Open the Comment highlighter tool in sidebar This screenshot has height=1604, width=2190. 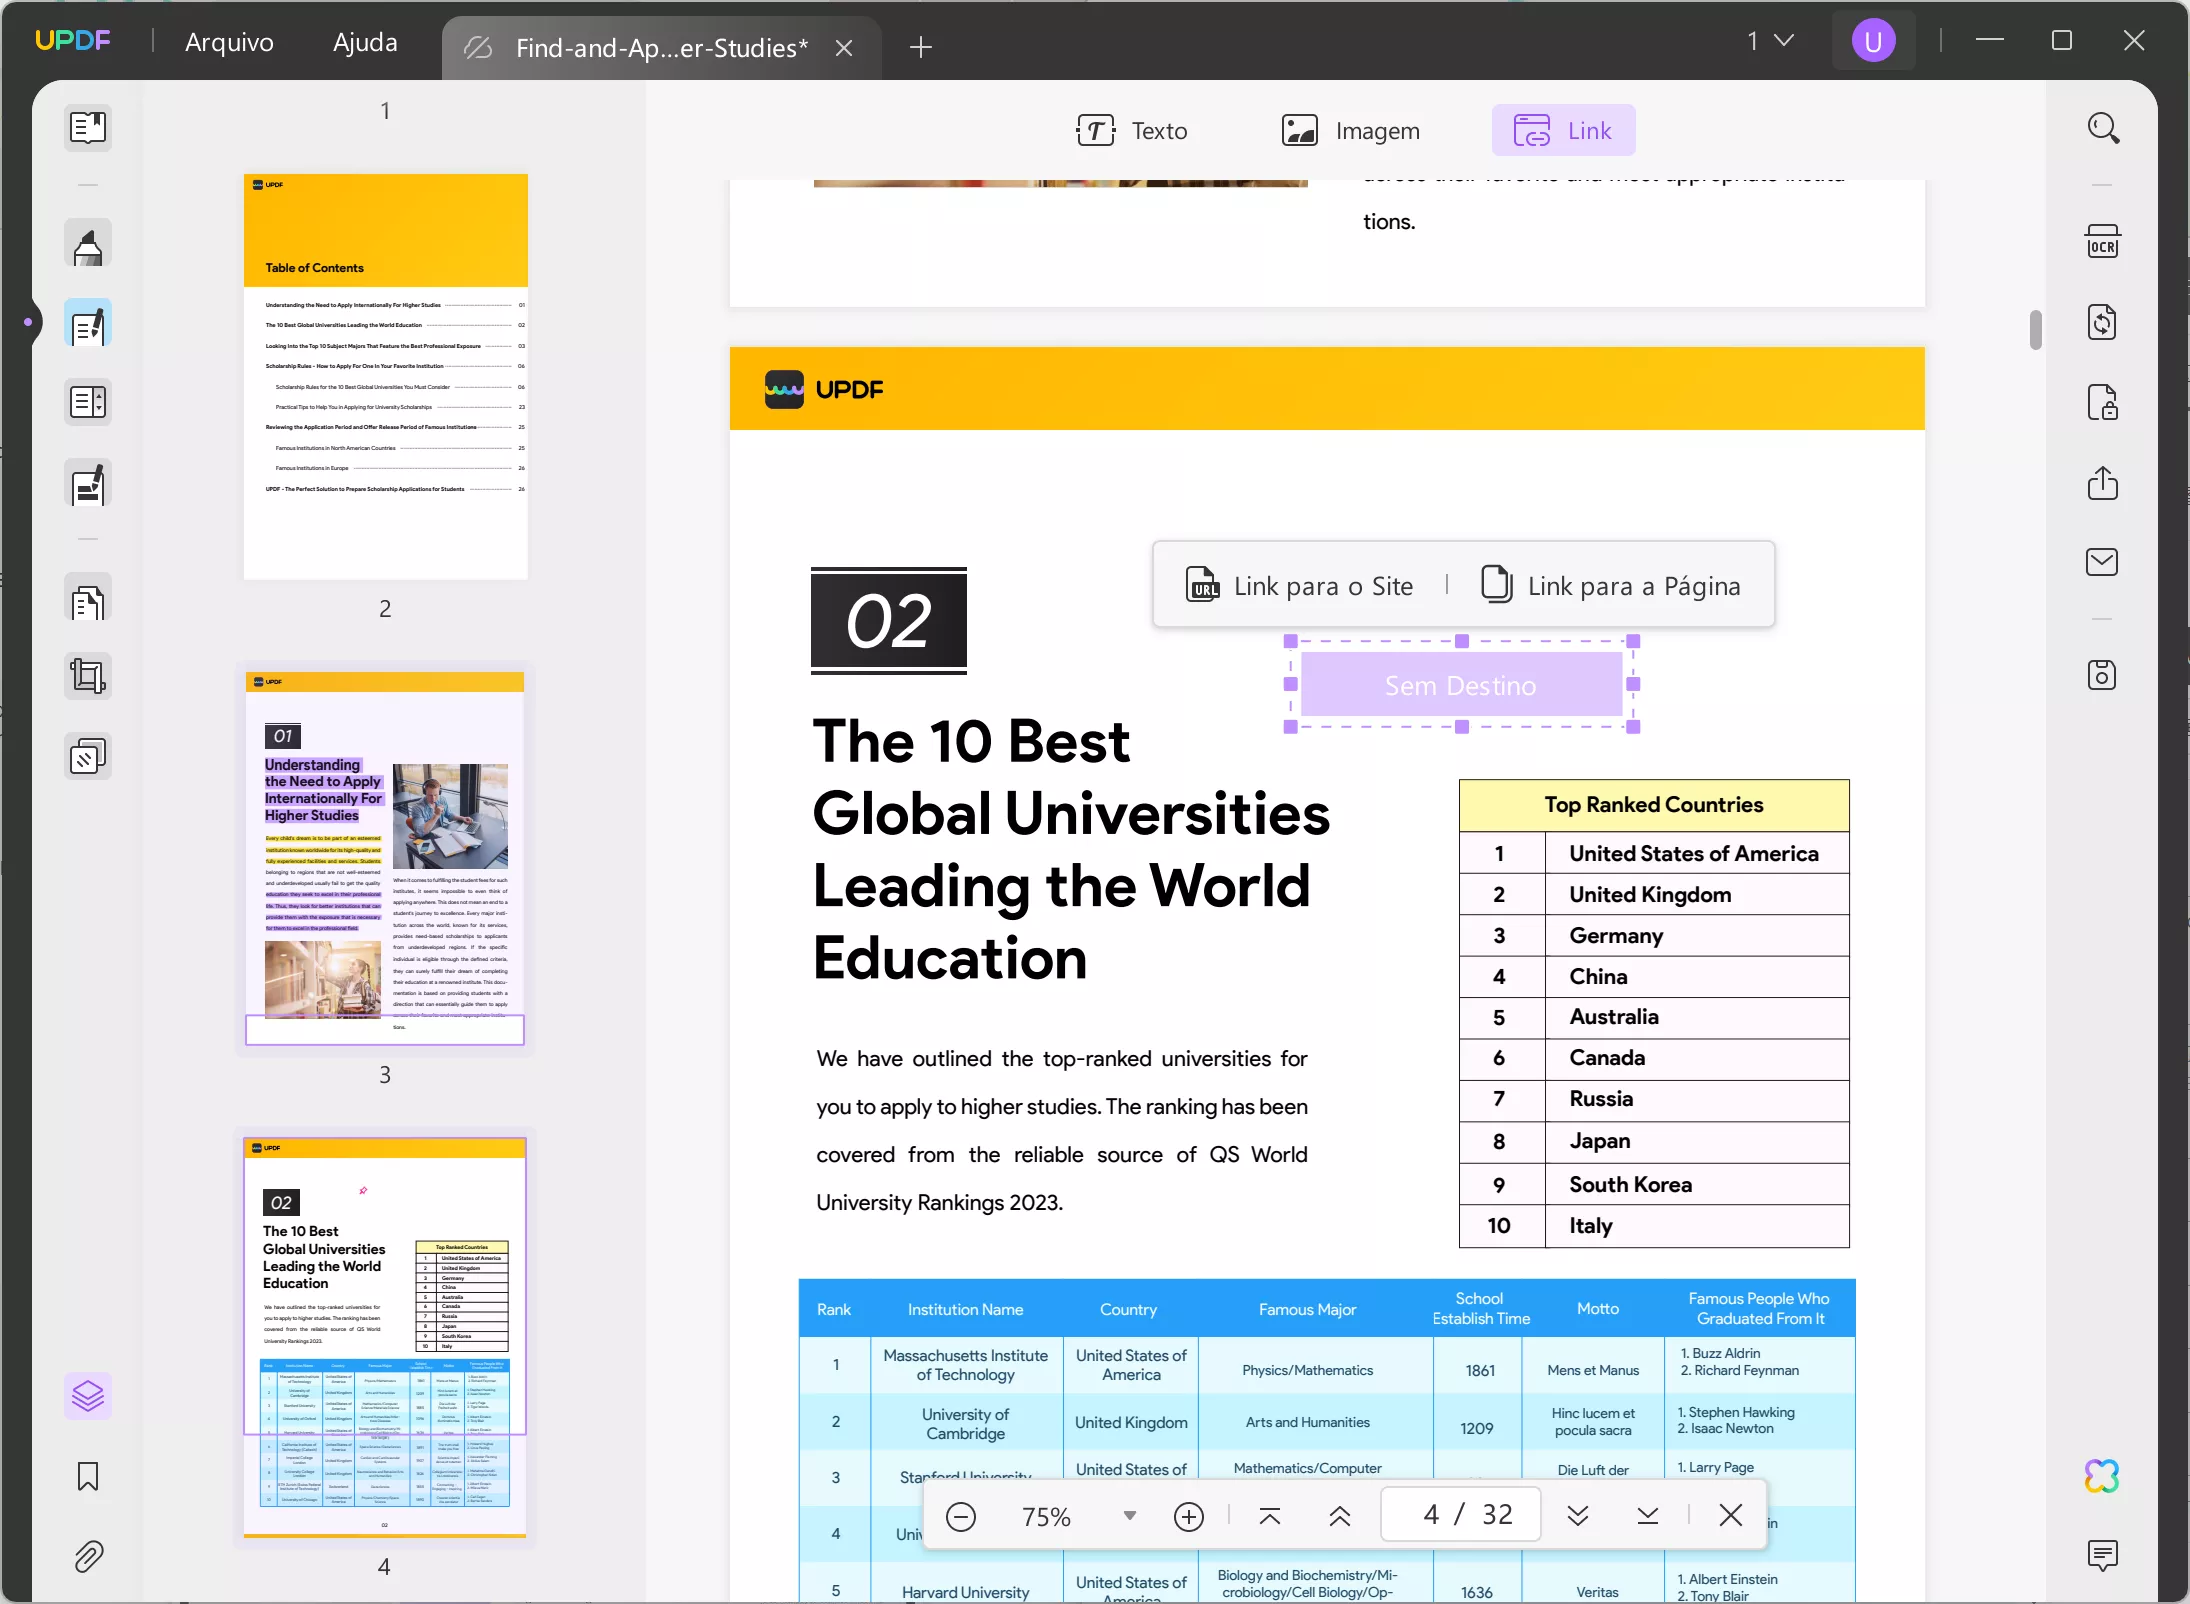pos(88,245)
